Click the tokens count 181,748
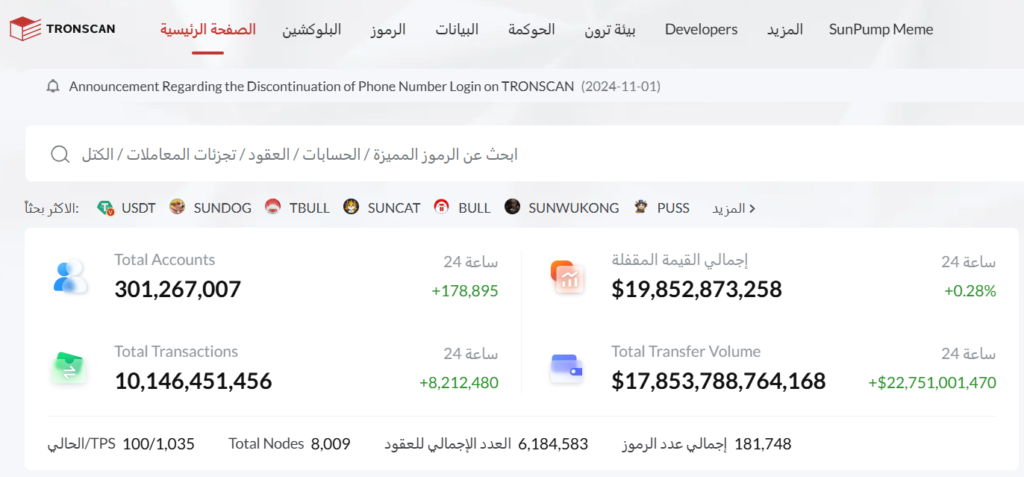 pos(763,444)
